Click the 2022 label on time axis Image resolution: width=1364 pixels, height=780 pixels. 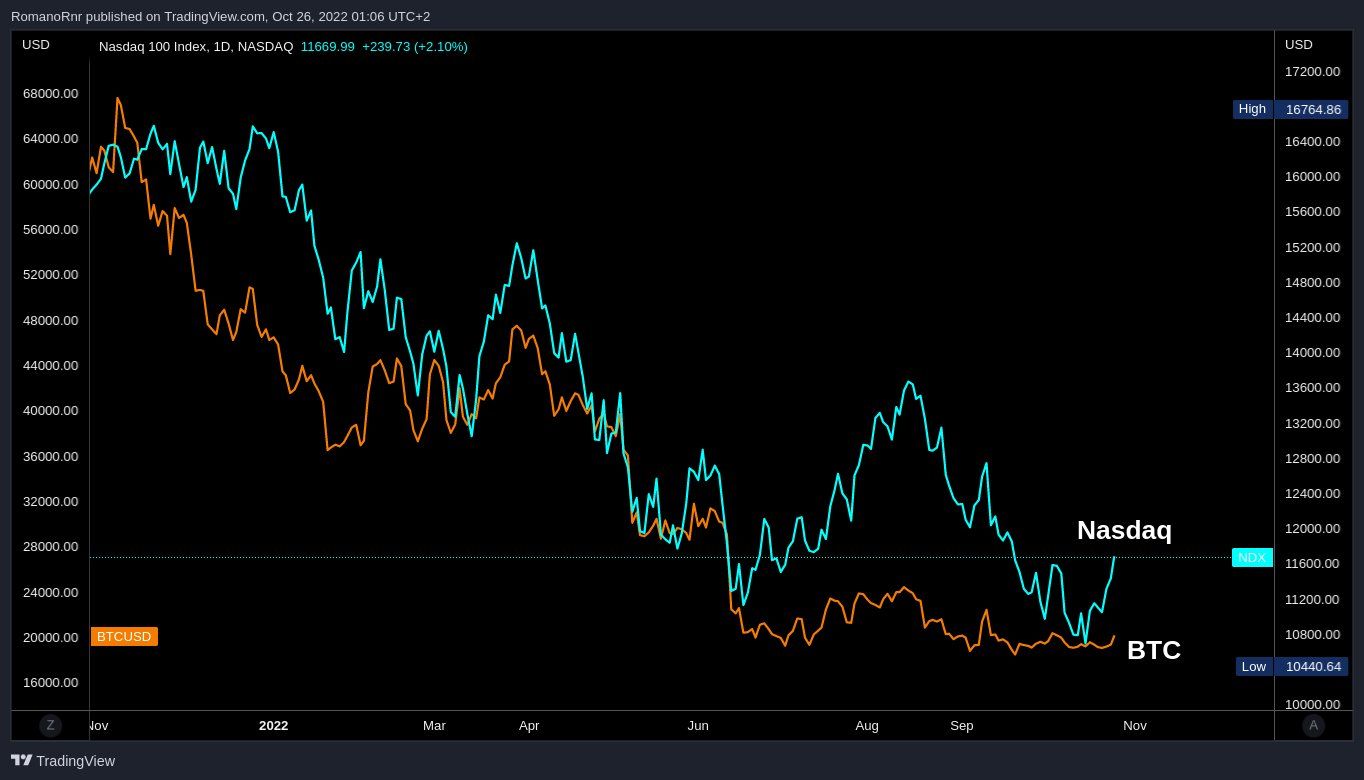(x=273, y=726)
